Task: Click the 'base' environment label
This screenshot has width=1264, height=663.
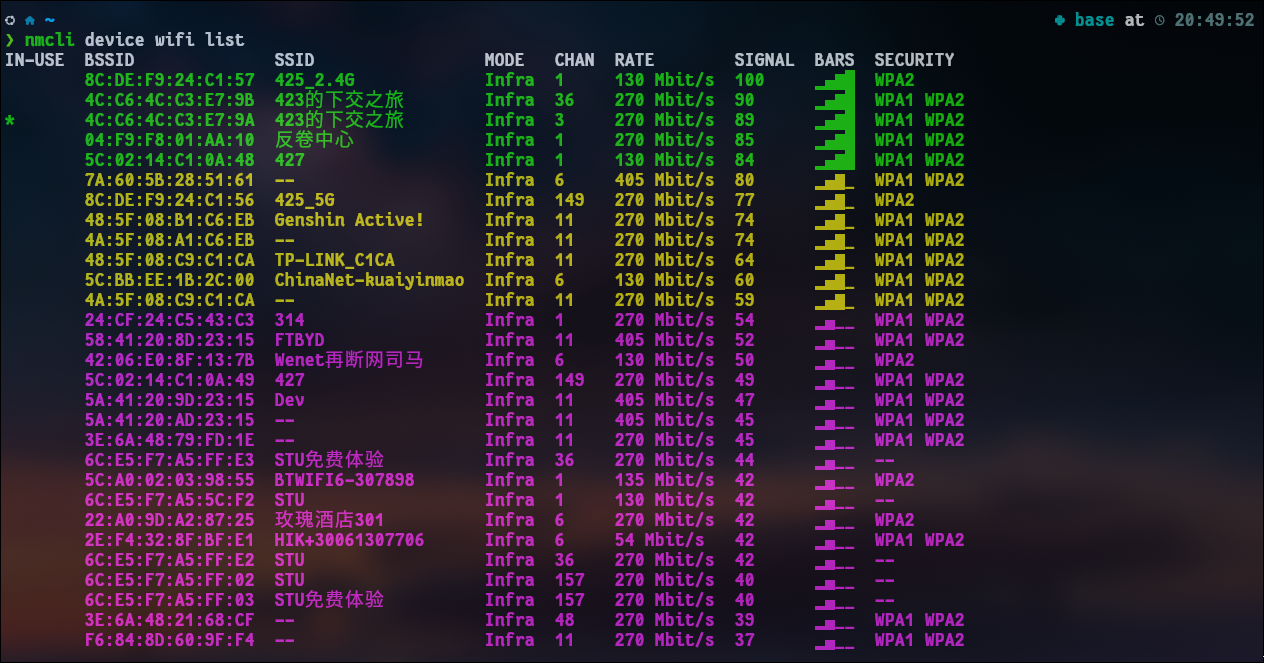Action: click(x=1094, y=20)
